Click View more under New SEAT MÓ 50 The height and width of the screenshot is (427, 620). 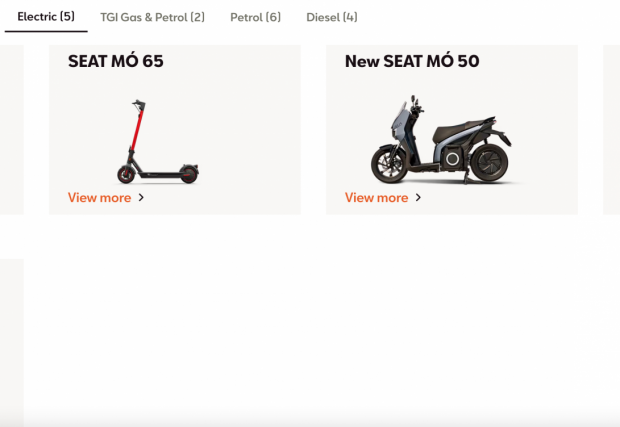376,197
